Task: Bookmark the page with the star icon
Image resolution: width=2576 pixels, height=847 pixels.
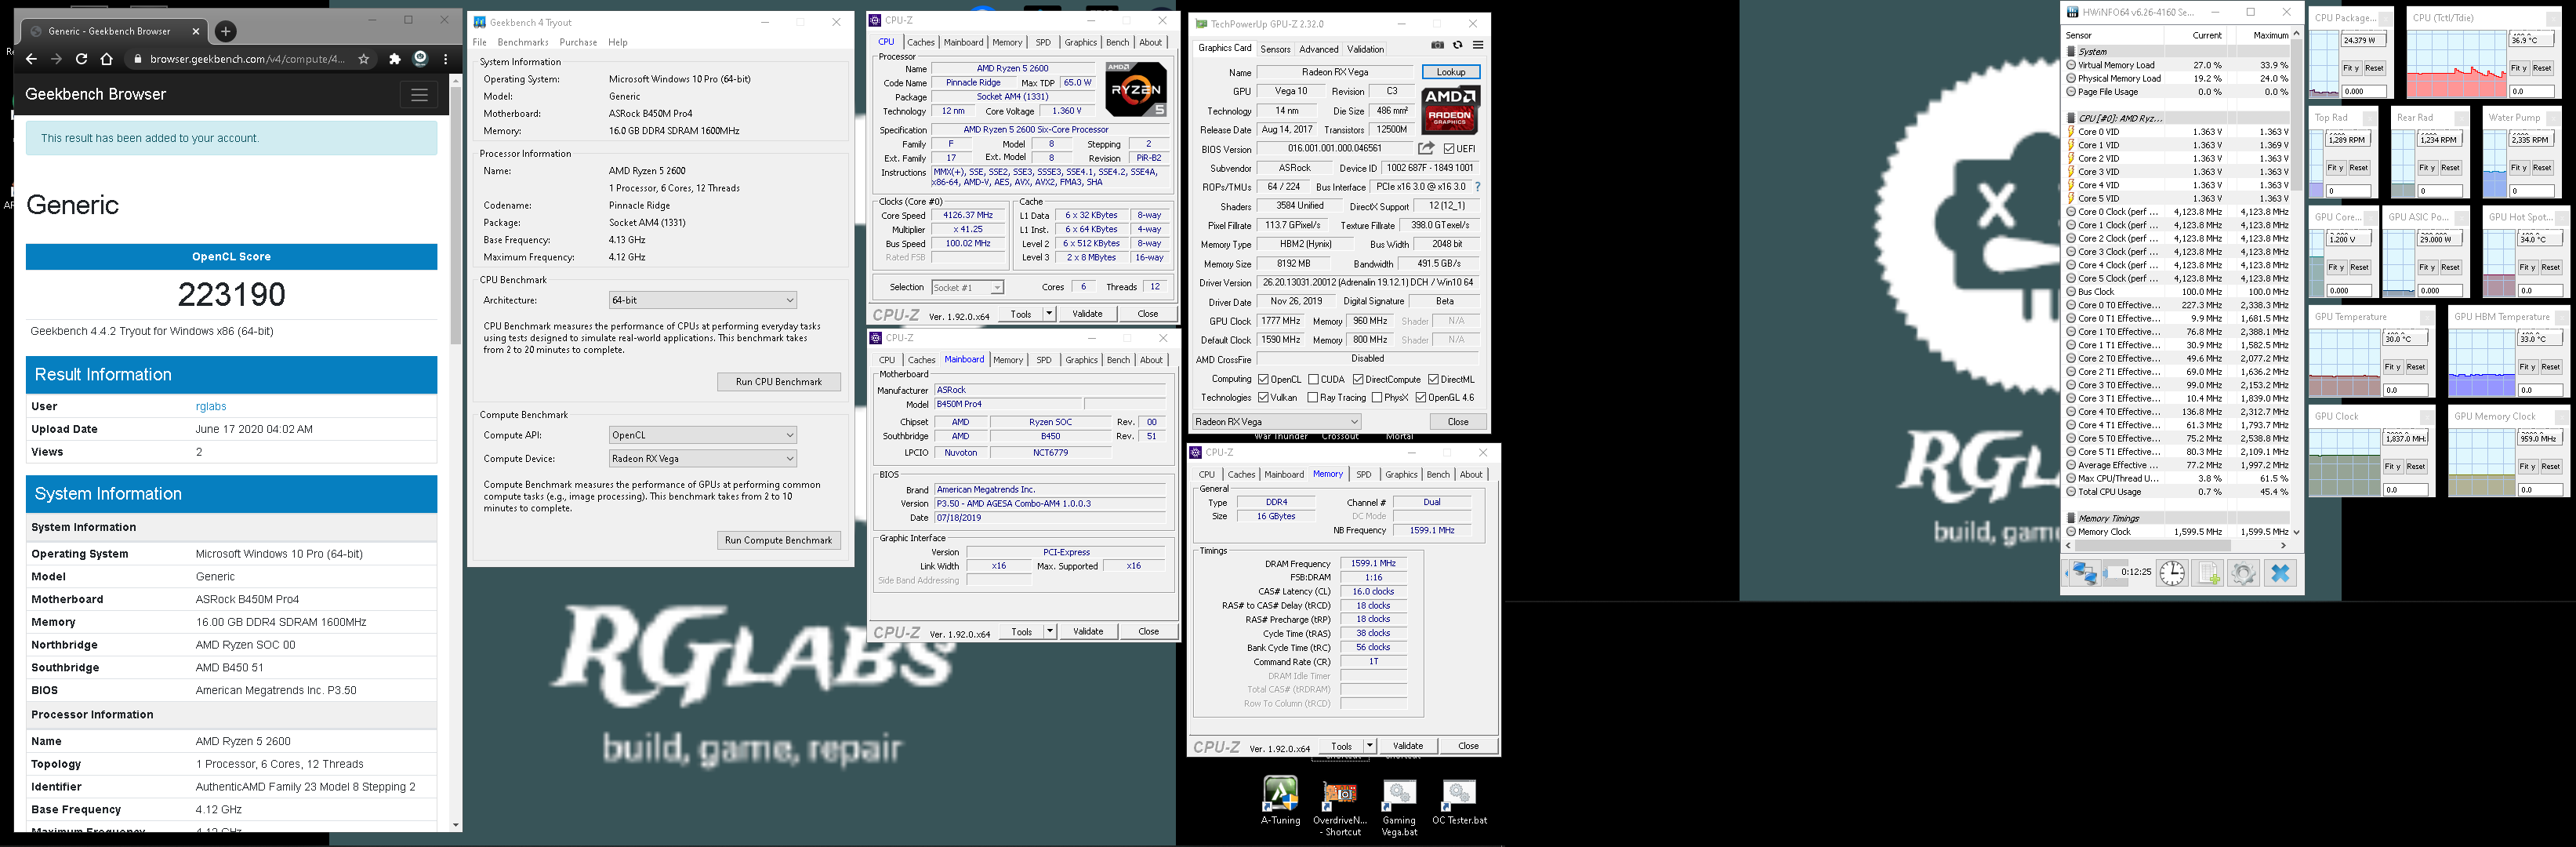Action: tap(364, 59)
